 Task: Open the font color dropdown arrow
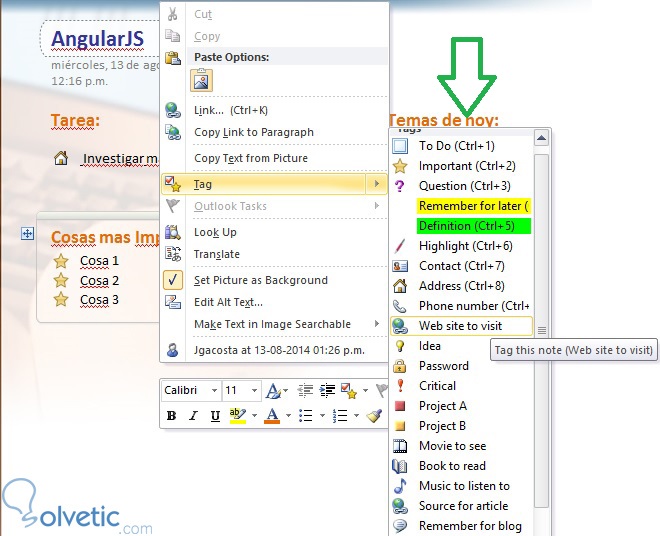[x=288, y=416]
